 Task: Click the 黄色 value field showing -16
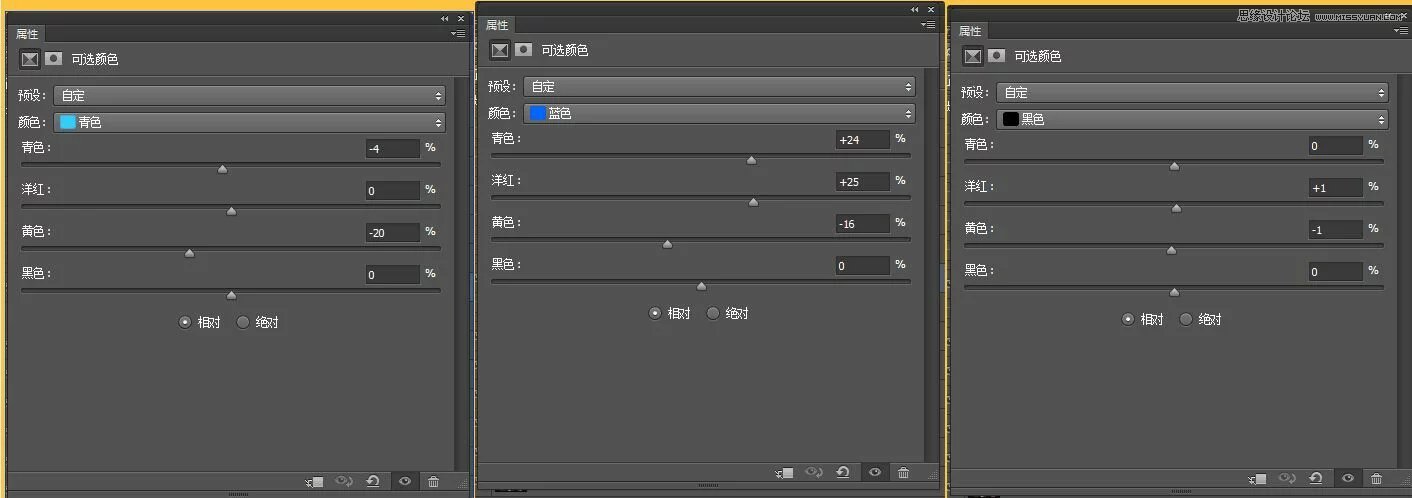862,224
